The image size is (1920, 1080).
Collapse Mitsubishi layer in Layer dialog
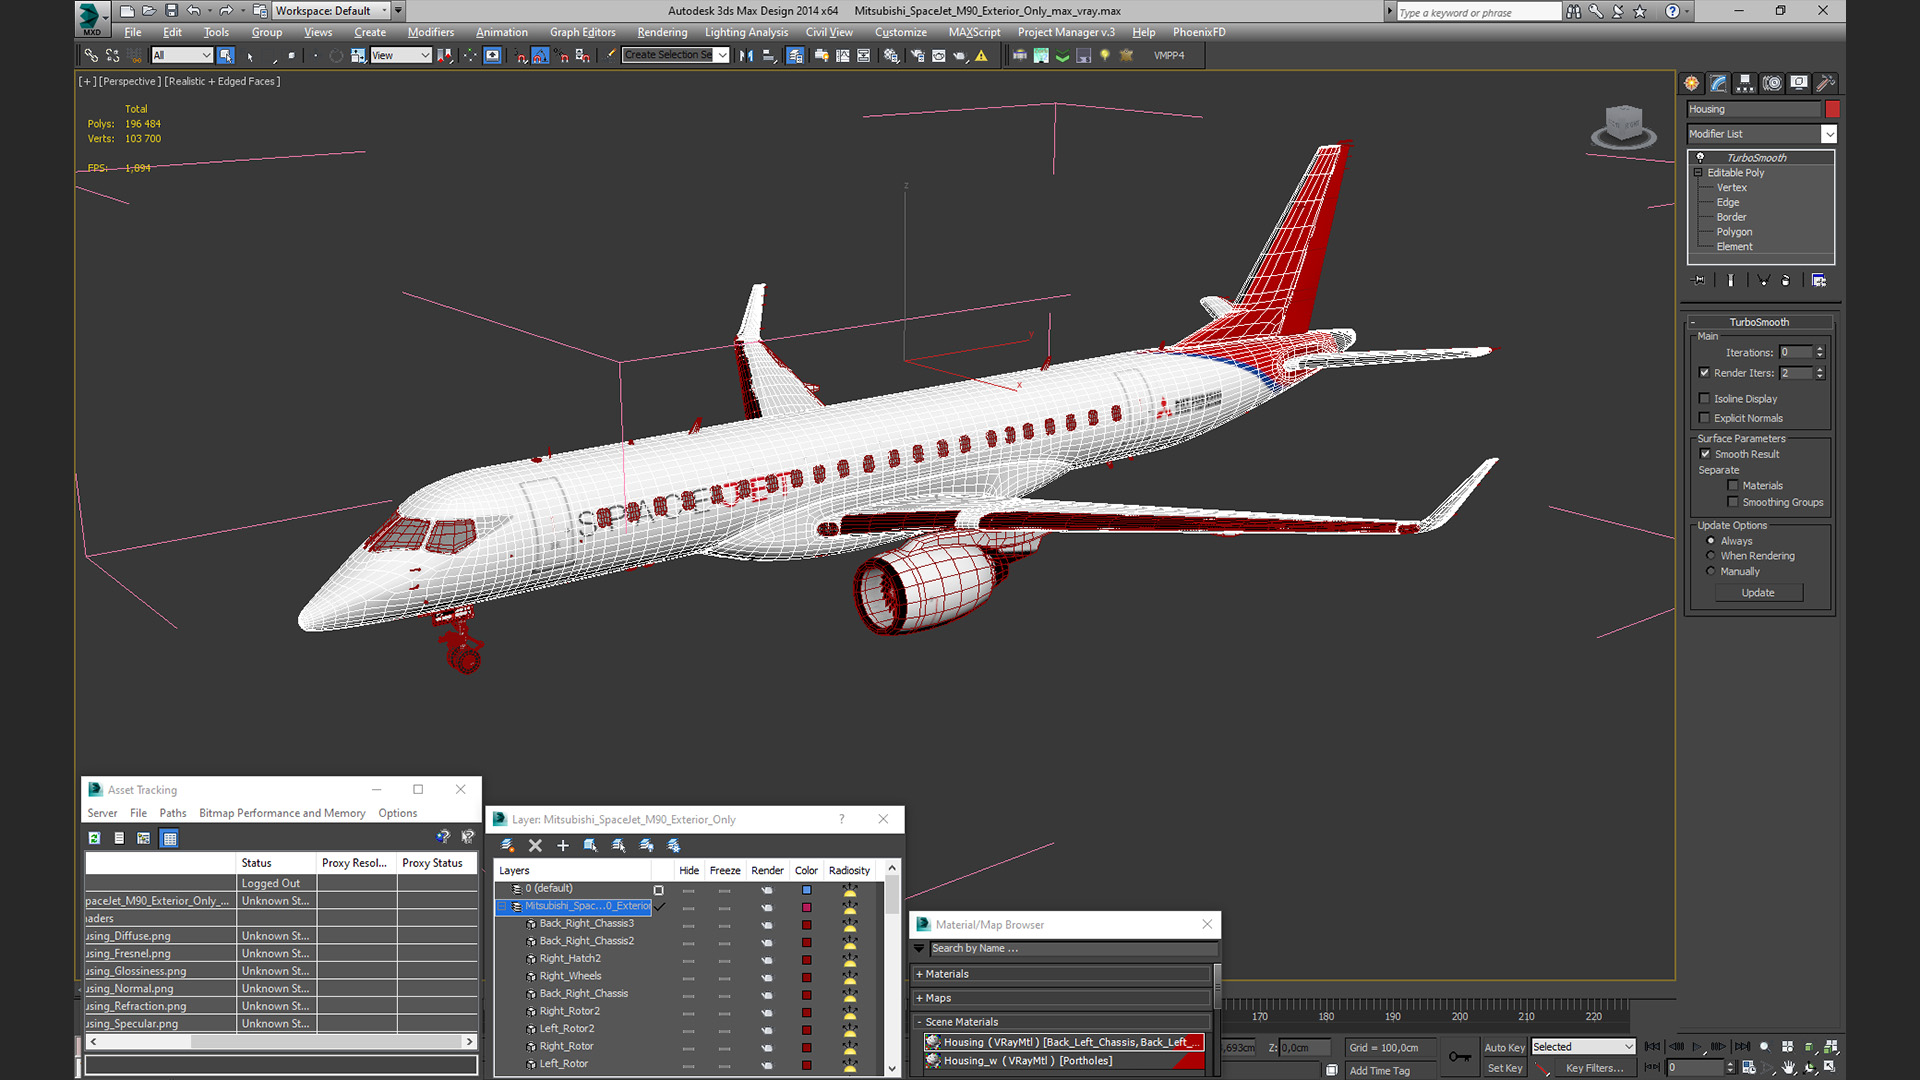tap(503, 906)
